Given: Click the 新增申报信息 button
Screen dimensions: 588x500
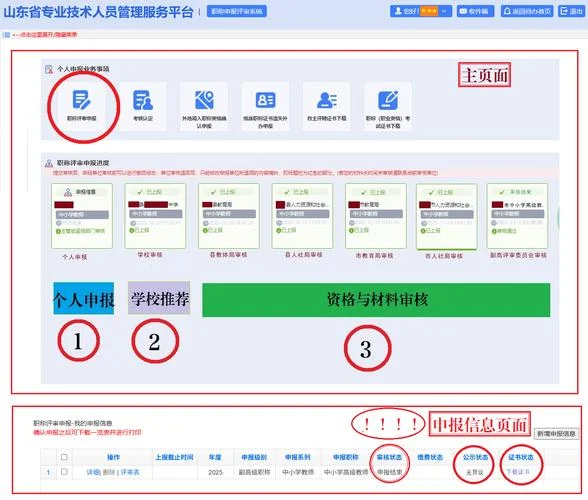Looking at the screenshot, I should (x=556, y=434).
